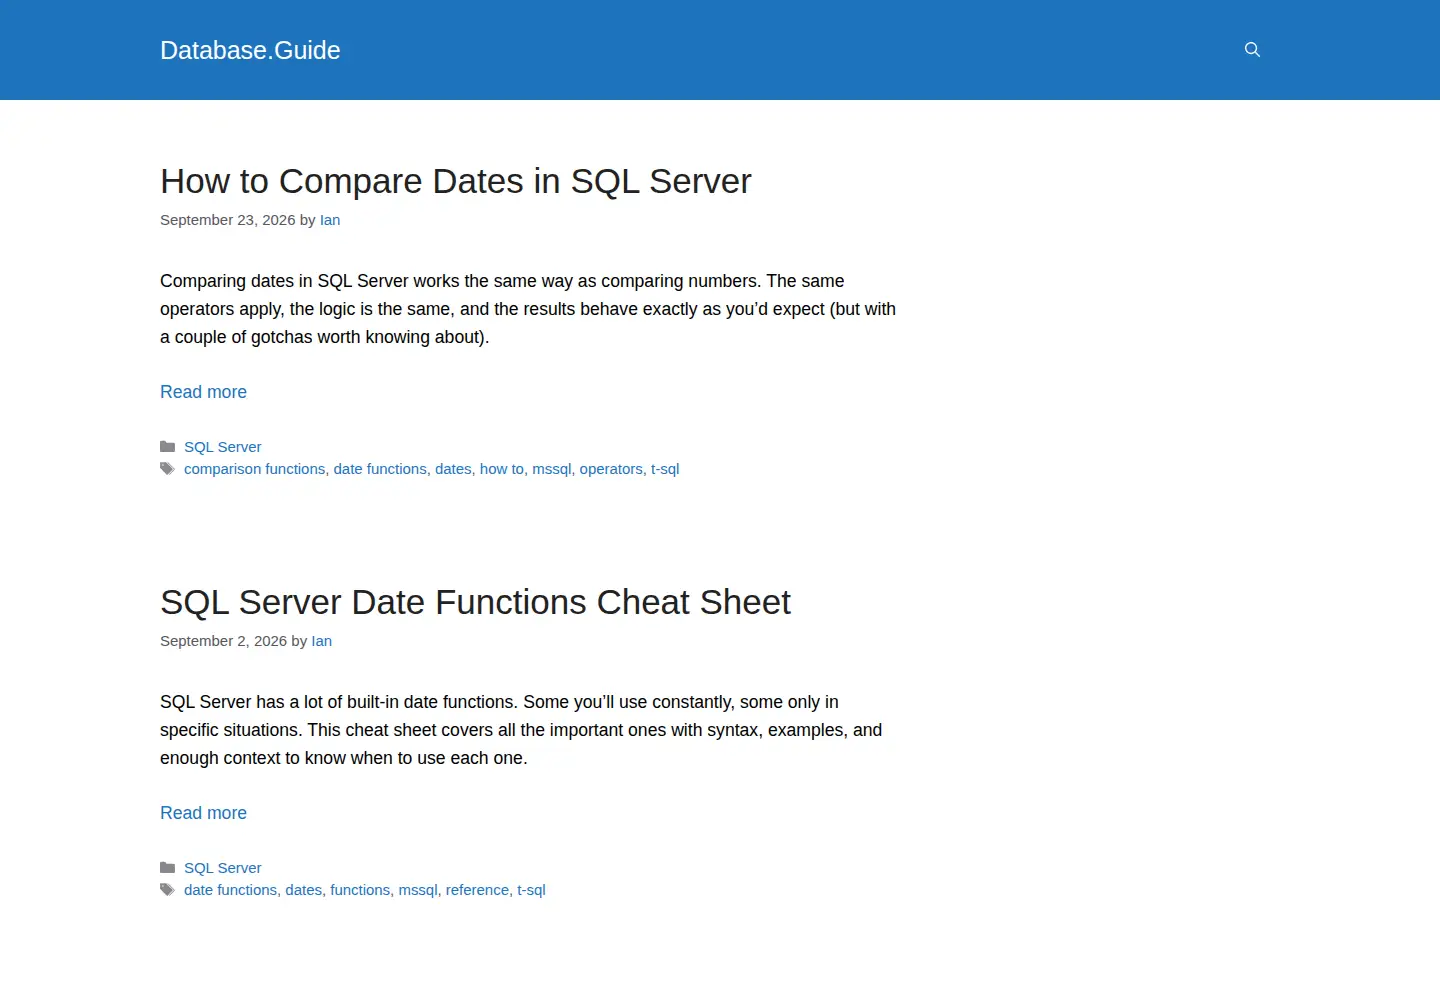Select the 'reference' tag
1440x1000 pixels.
[477, 890]
